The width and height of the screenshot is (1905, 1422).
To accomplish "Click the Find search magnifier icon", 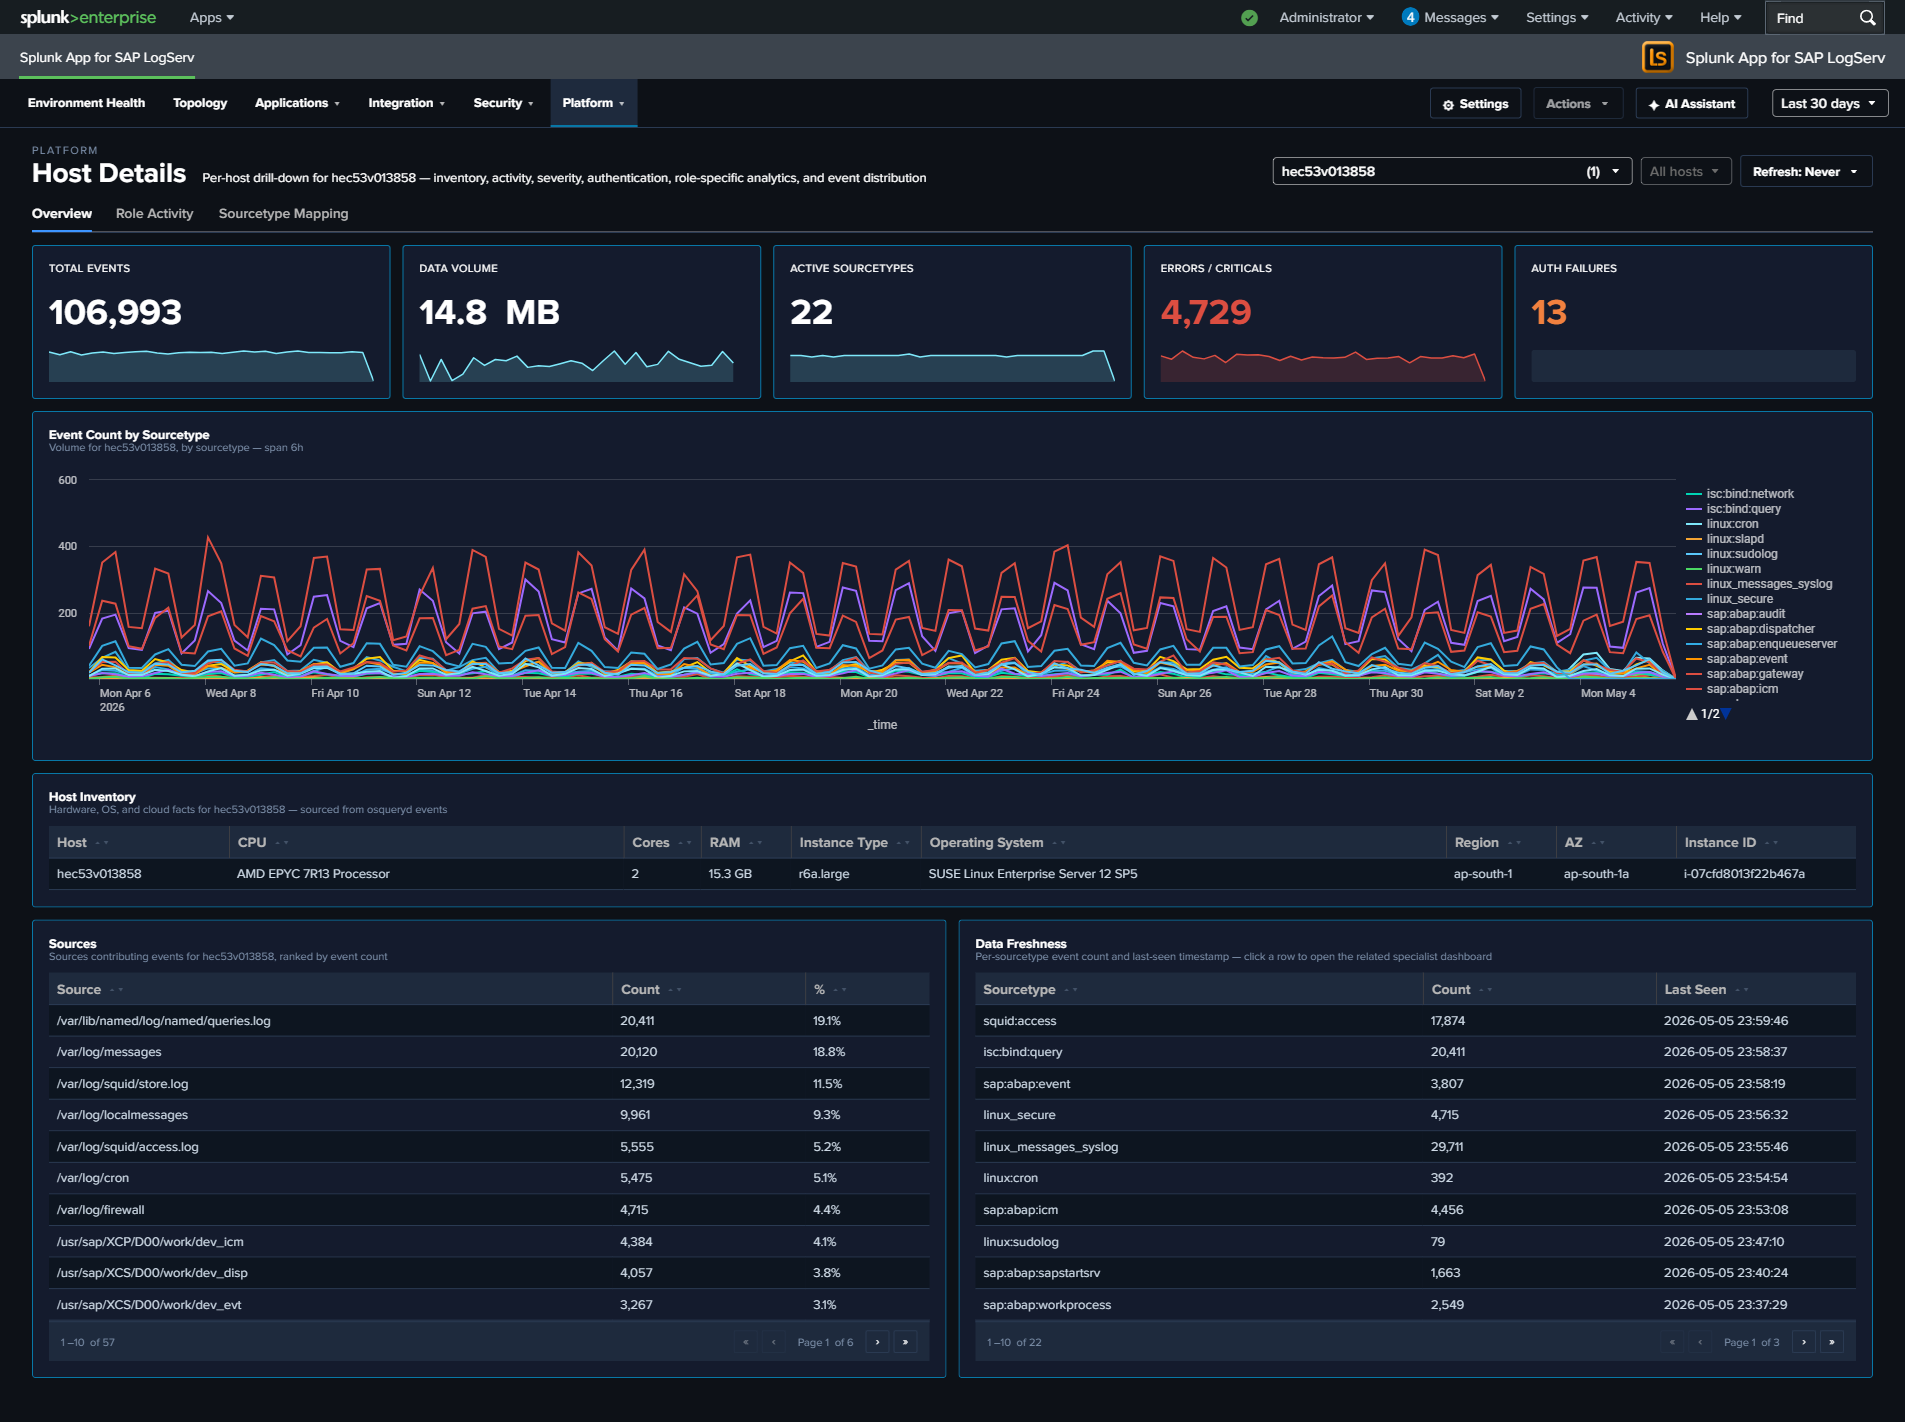I will point(1867,18).
